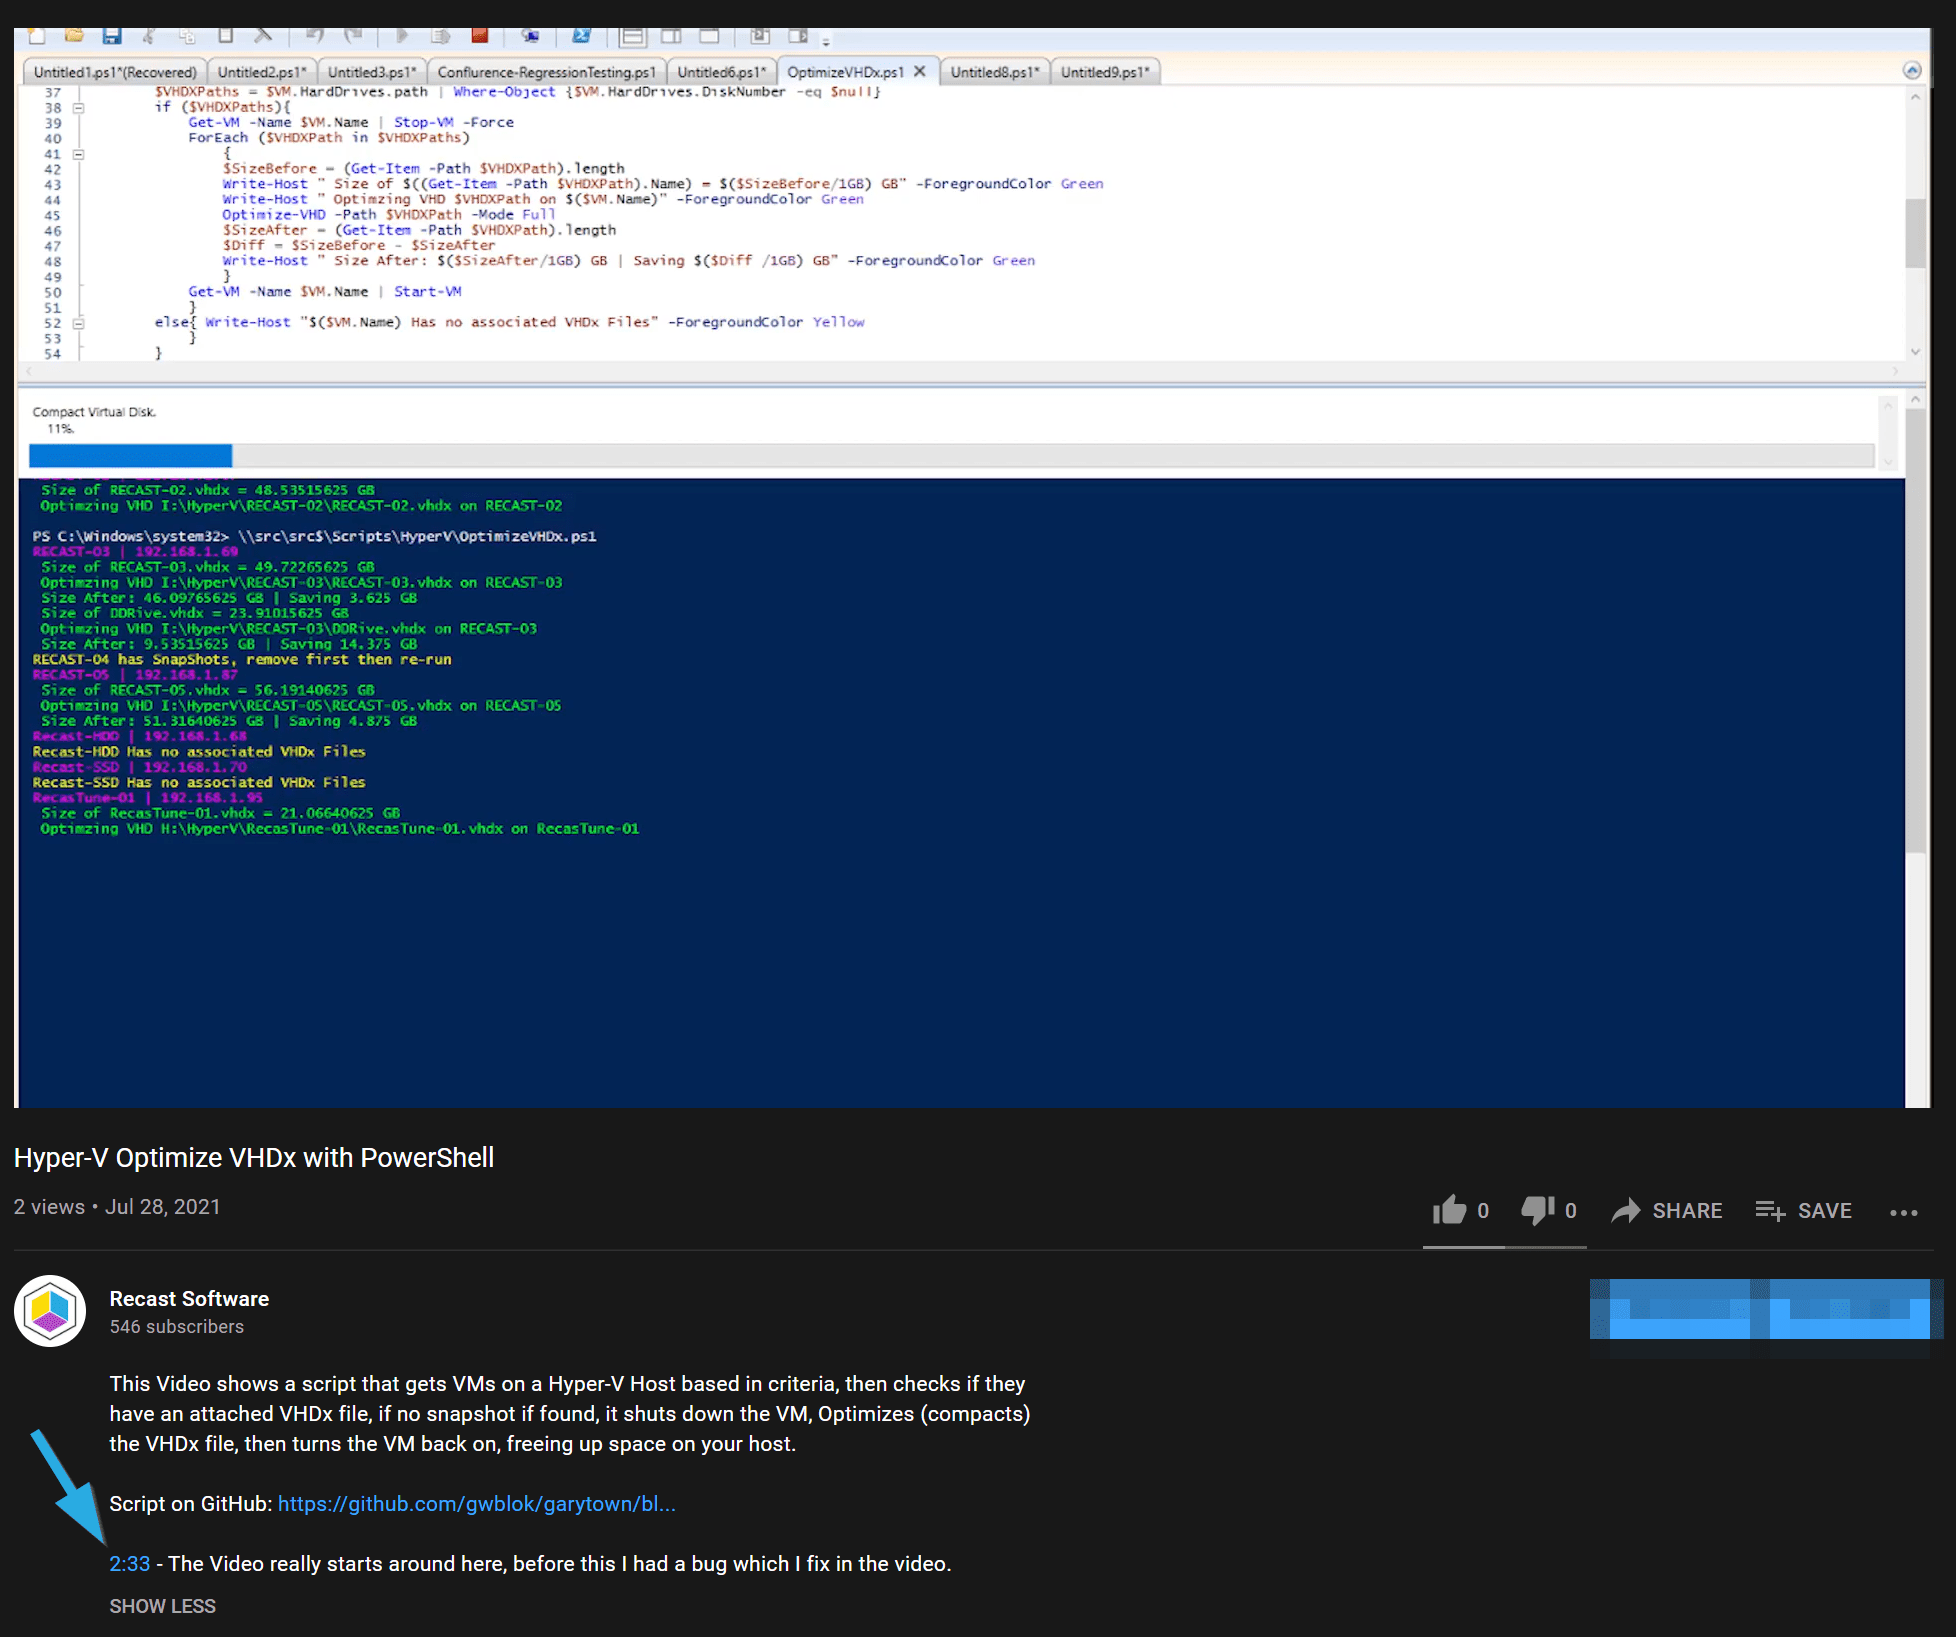Toggle Show Script Pane Right layout icon
This screenshot has height=1637, width=1956.
671,36
